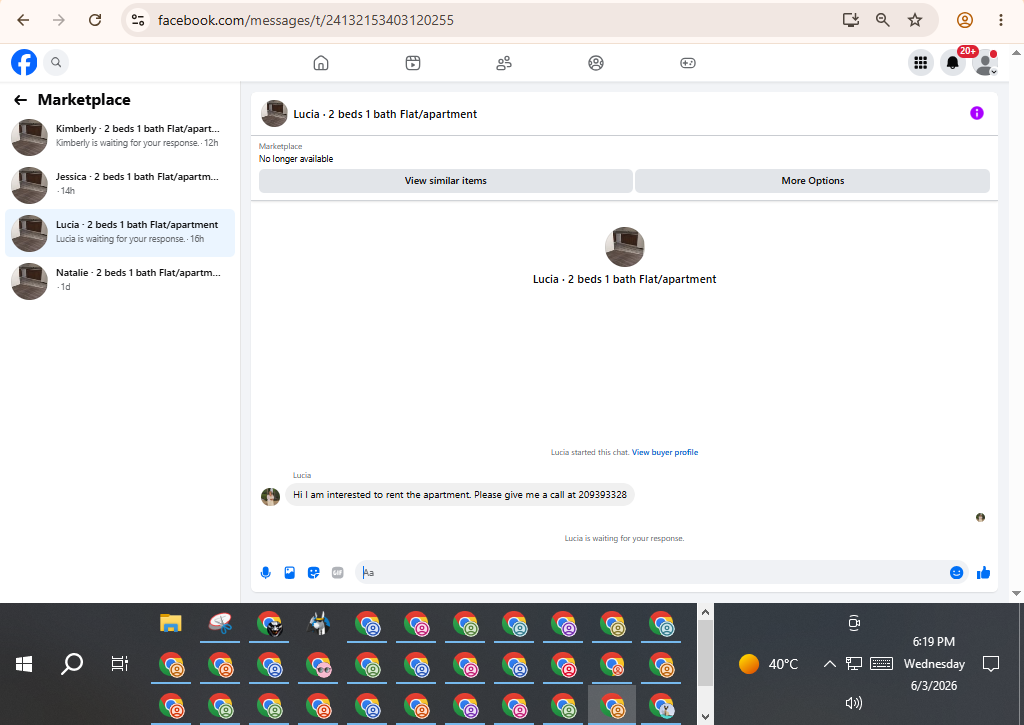Screen dimensions: 1024x725
Task: Open Windows taskbar search
Action: coord(72,664)
